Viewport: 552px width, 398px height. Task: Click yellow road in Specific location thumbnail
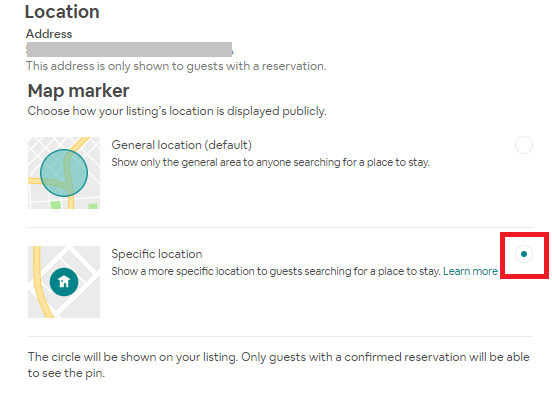[x=39, y=283]
